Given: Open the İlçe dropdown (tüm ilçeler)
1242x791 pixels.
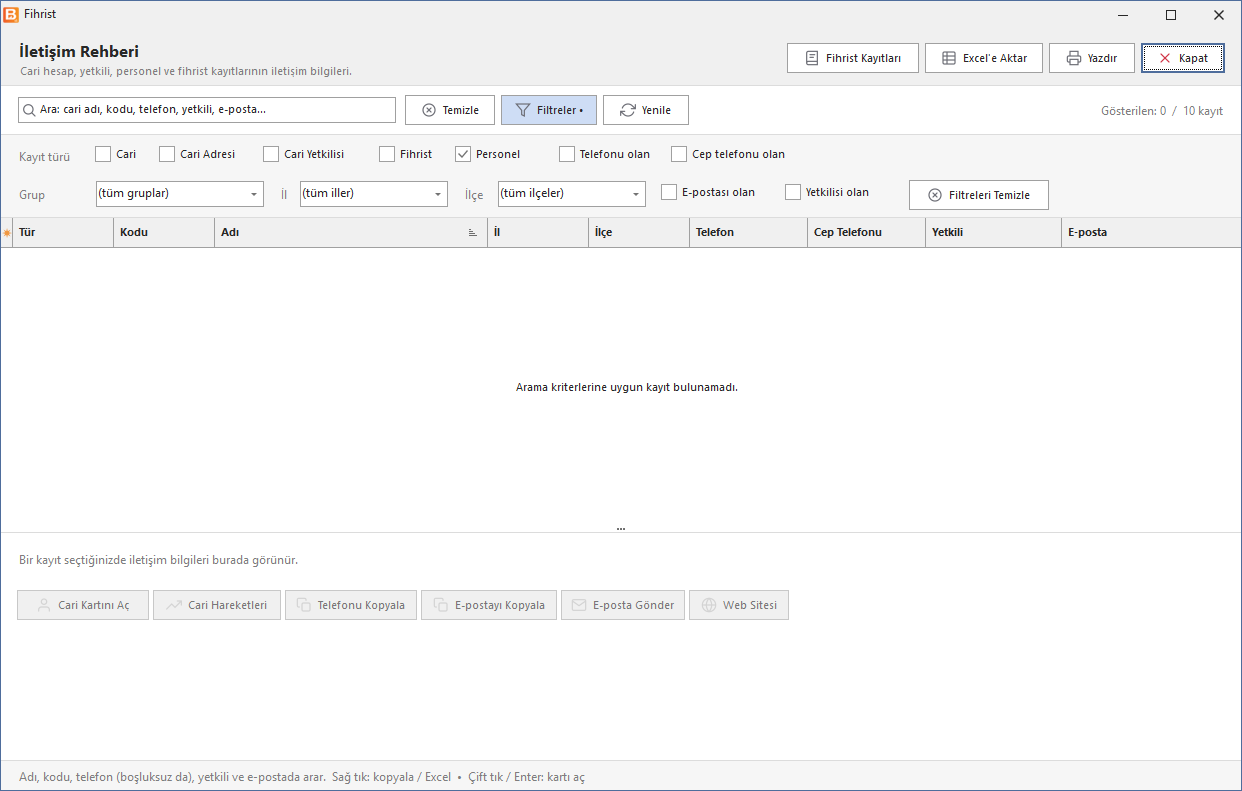Looking at the screenshot, I should 572,194.
